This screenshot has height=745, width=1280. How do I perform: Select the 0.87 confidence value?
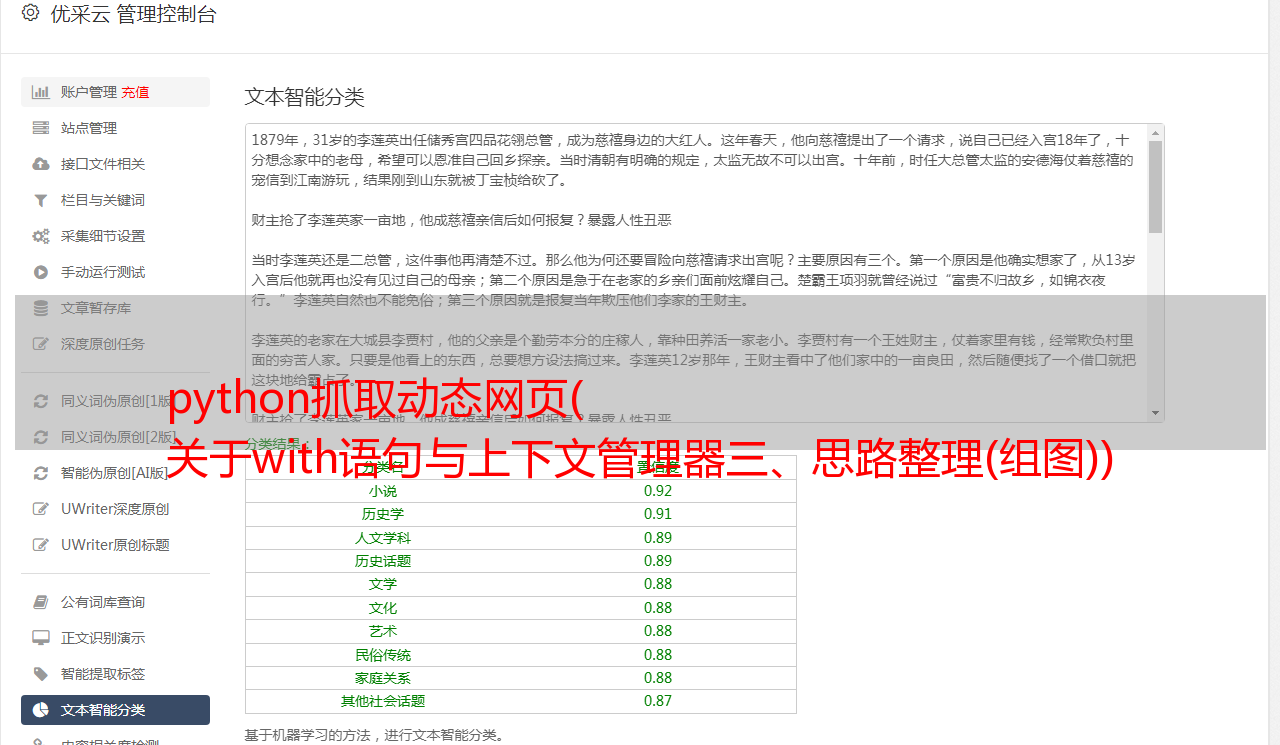658,701
